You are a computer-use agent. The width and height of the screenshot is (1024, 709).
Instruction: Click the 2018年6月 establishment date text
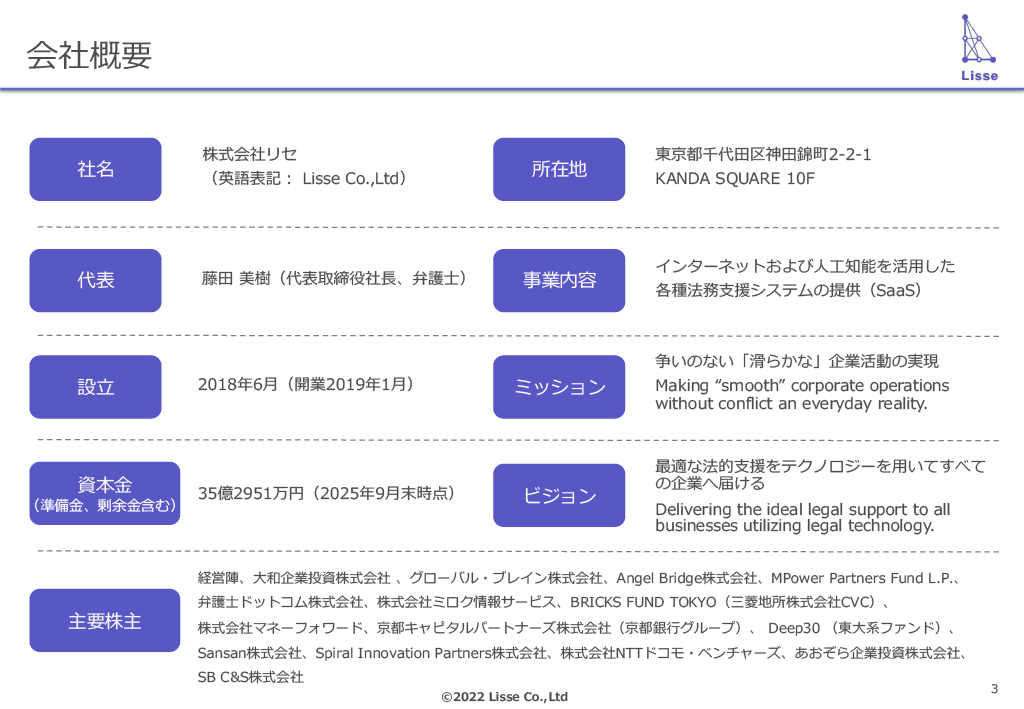tap(239, 384)
